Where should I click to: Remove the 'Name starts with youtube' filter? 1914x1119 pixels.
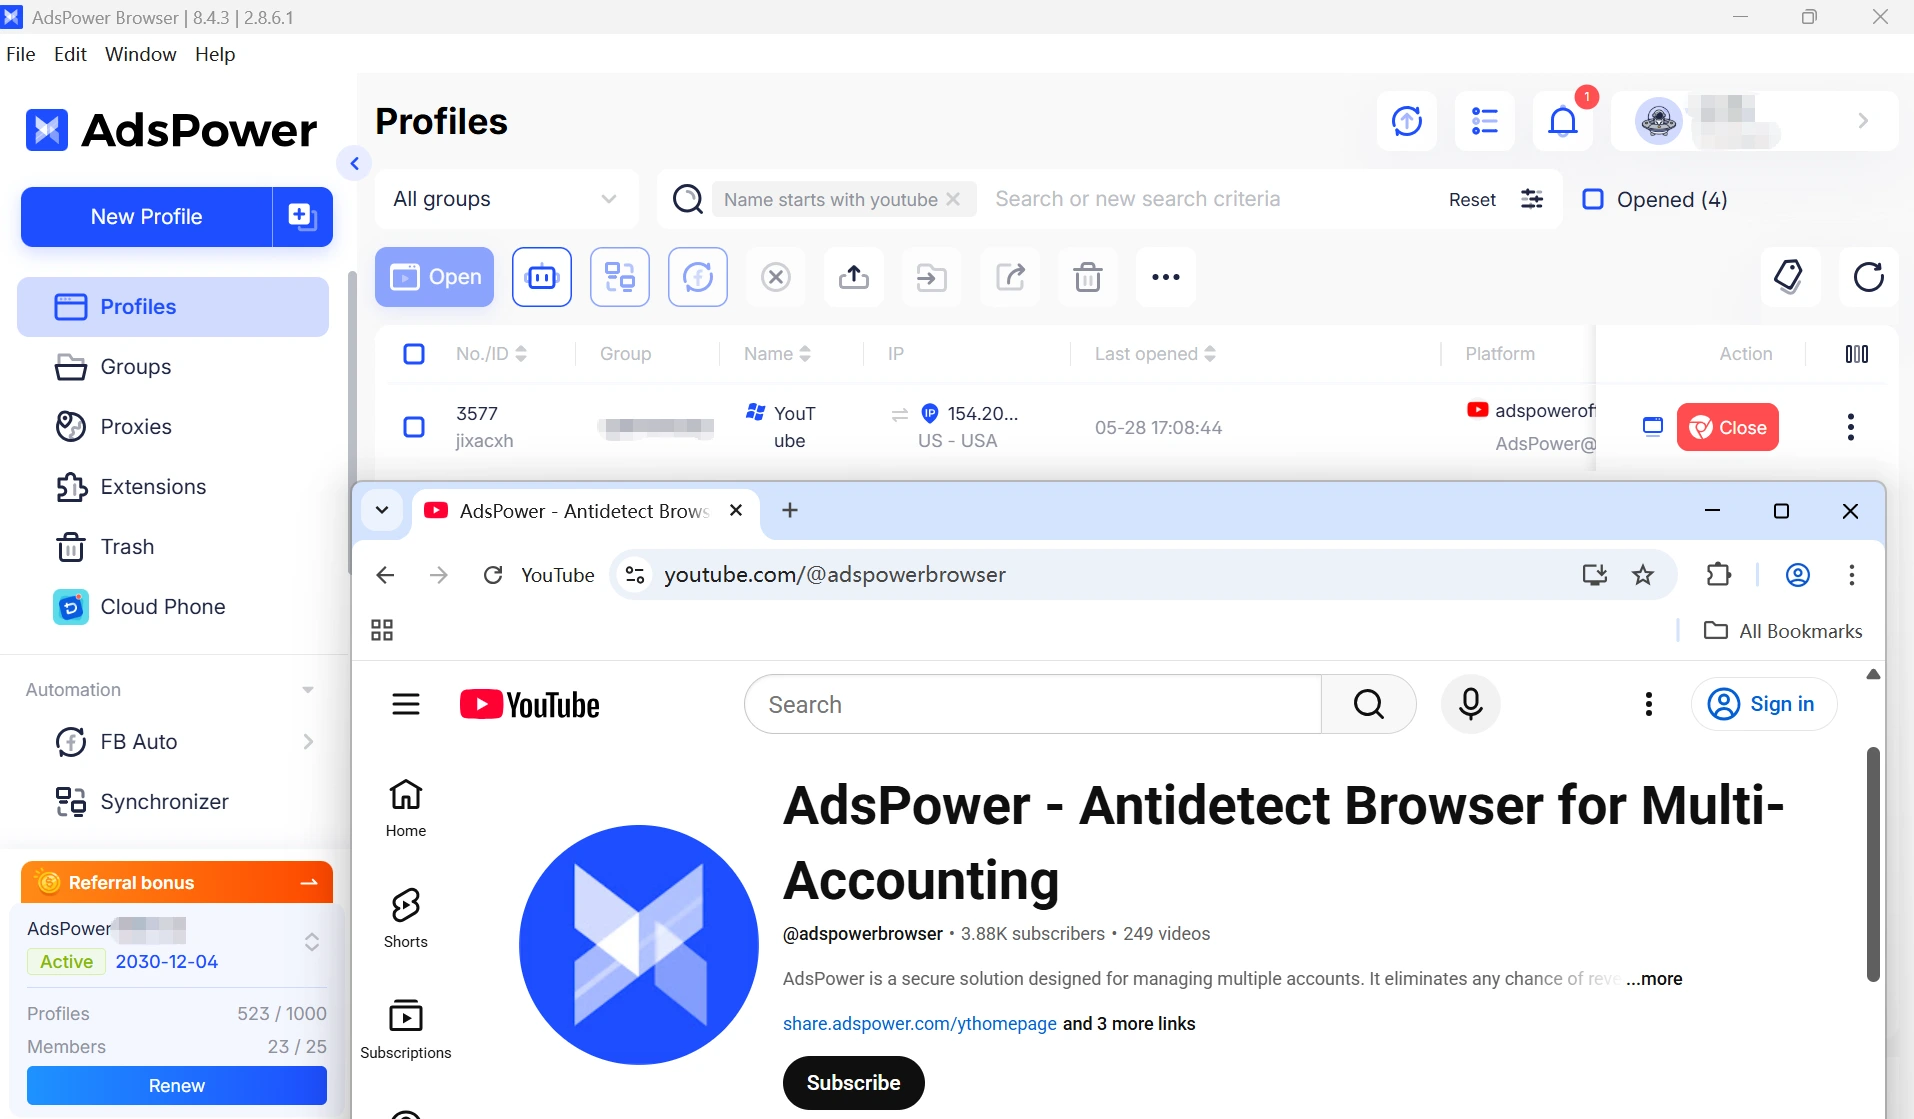pyautogui.click(x=953, y=199)
